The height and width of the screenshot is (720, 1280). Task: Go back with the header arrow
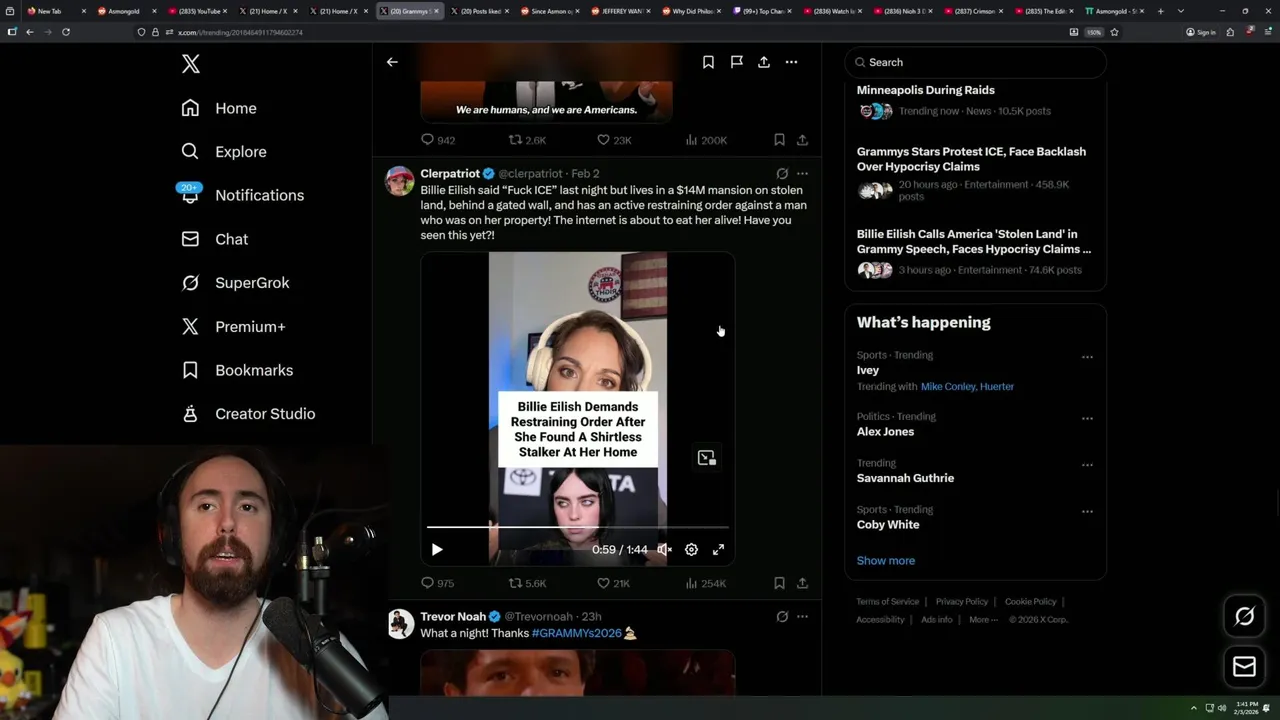pos(392,62)
